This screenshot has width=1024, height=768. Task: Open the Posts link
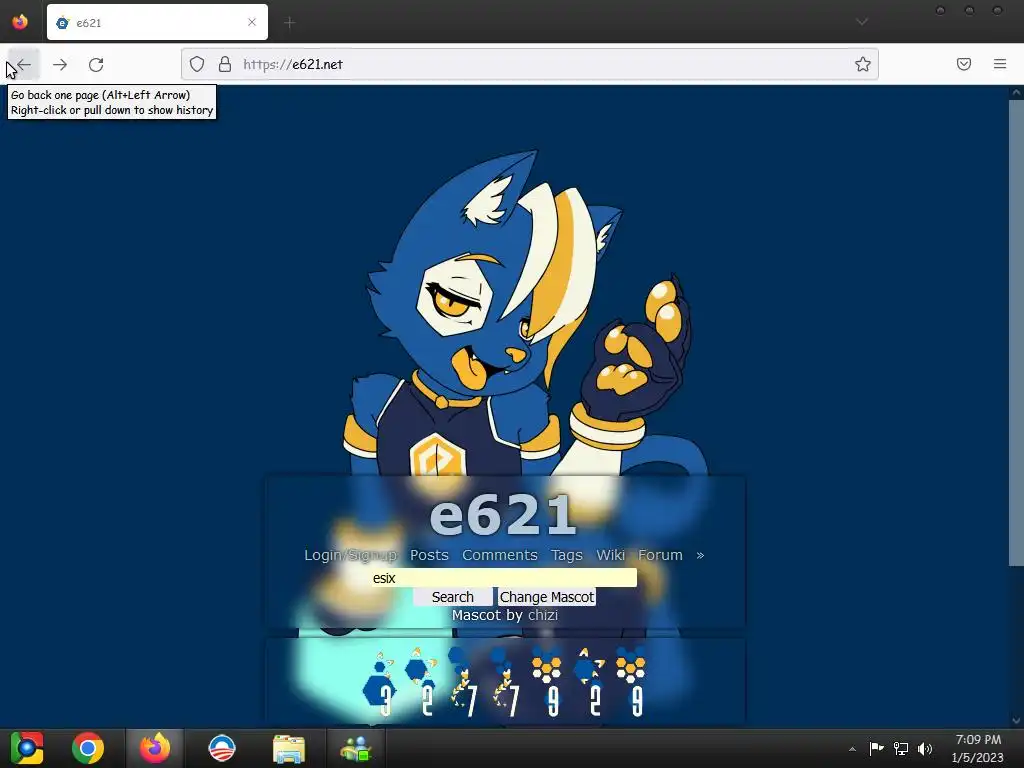pyautogui.click(x=429, y=555)
